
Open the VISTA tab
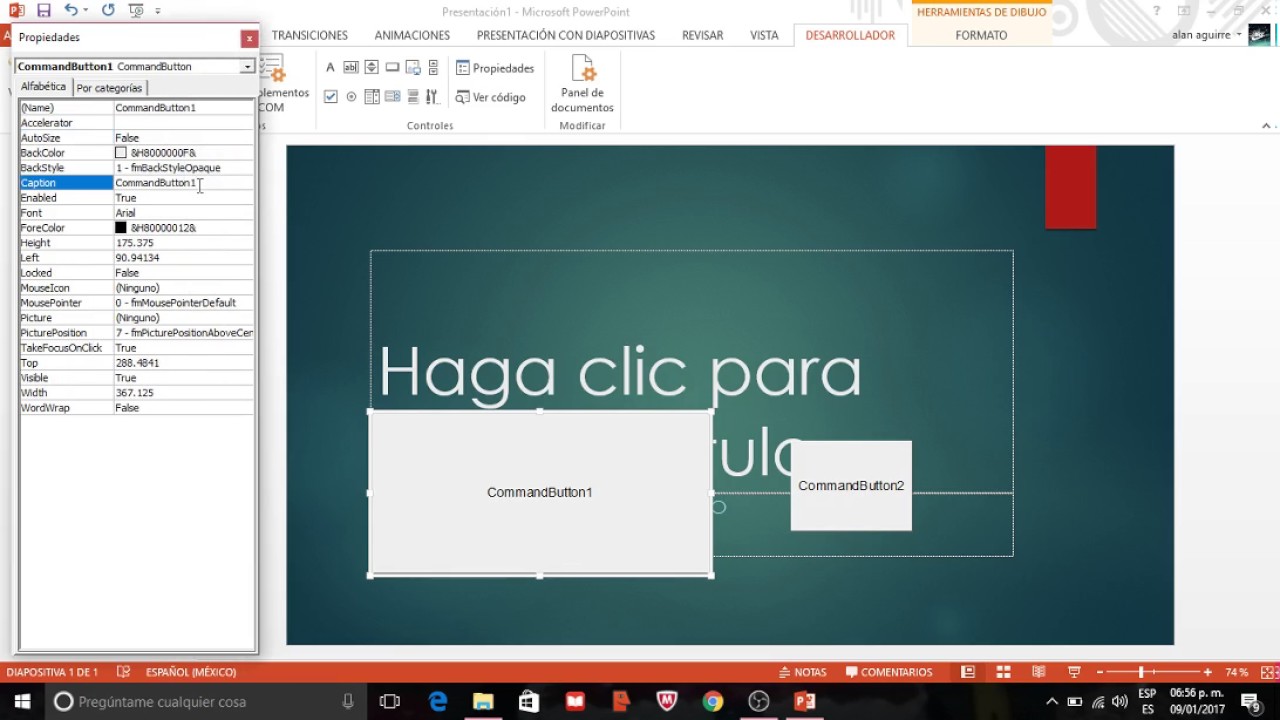764,35
